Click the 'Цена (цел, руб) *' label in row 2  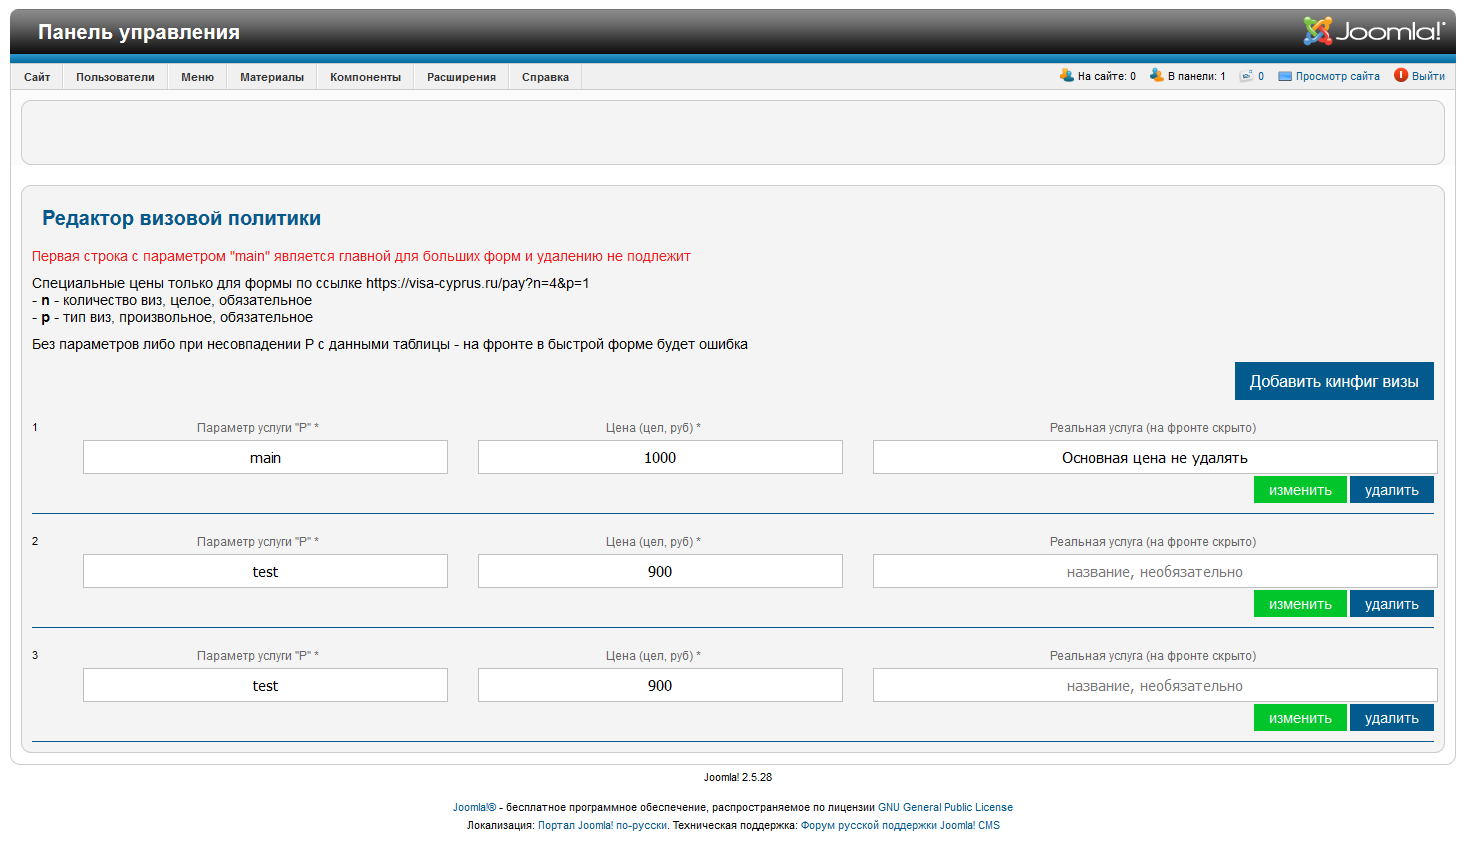653,542
